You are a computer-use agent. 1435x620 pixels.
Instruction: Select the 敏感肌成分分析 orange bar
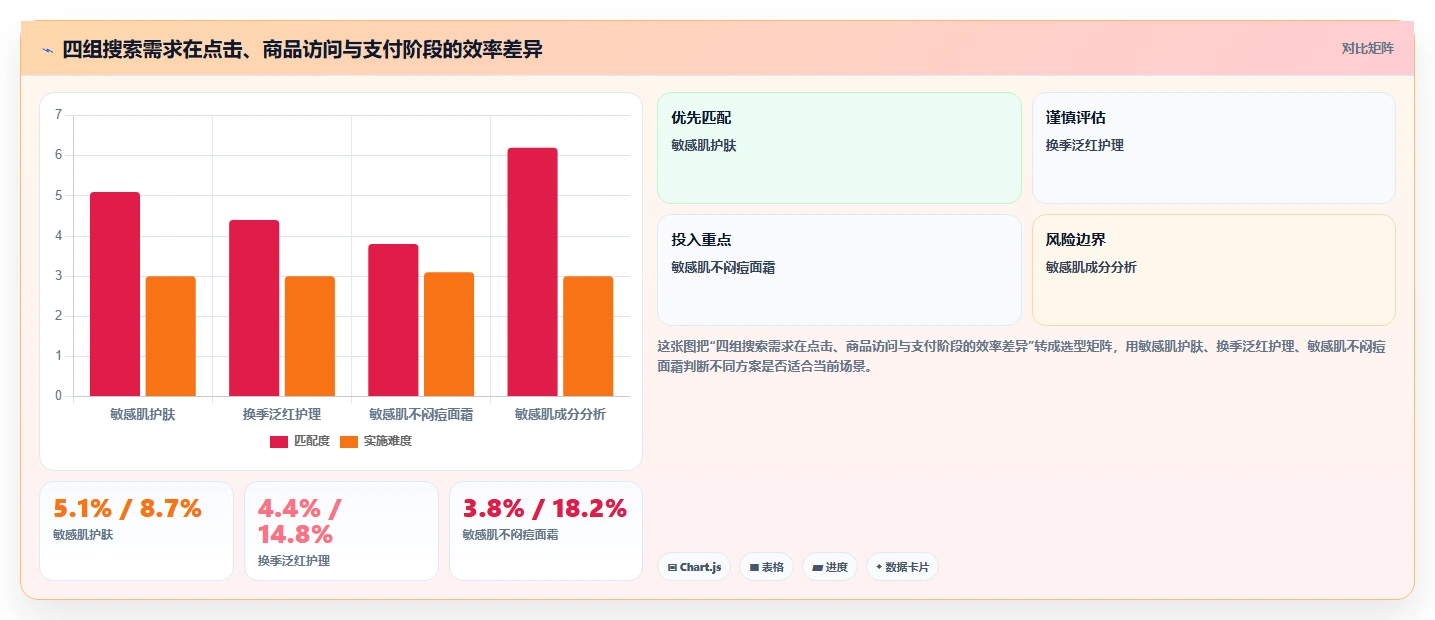(588, 336)
